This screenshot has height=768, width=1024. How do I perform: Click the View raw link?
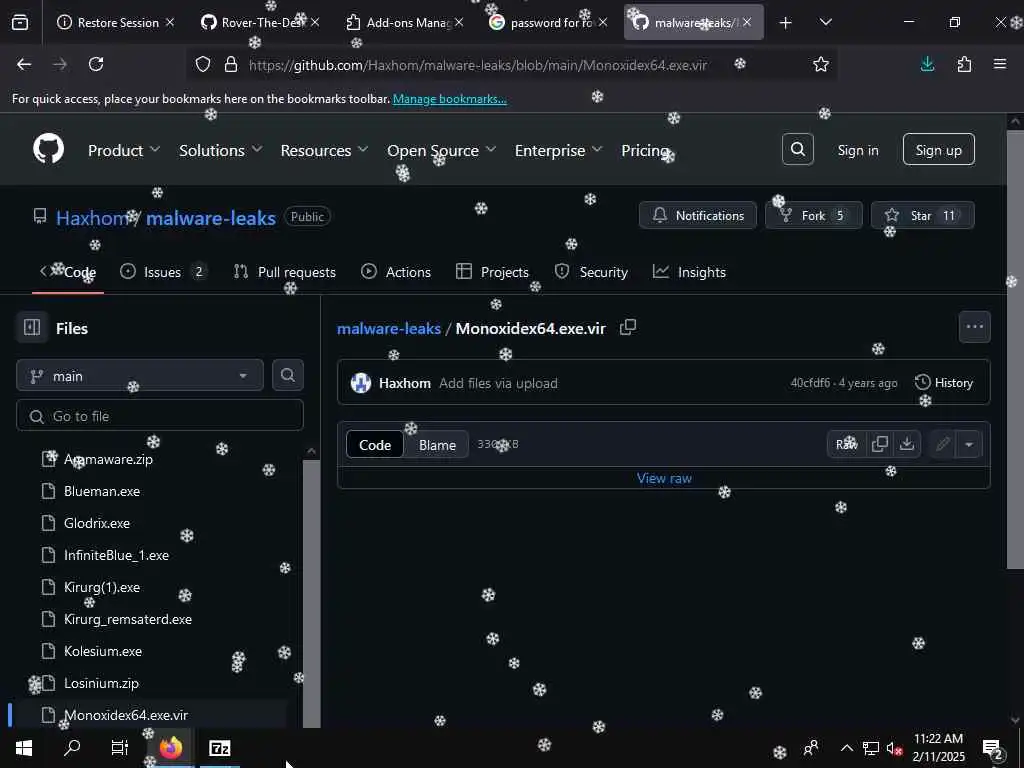click(664, 478)
